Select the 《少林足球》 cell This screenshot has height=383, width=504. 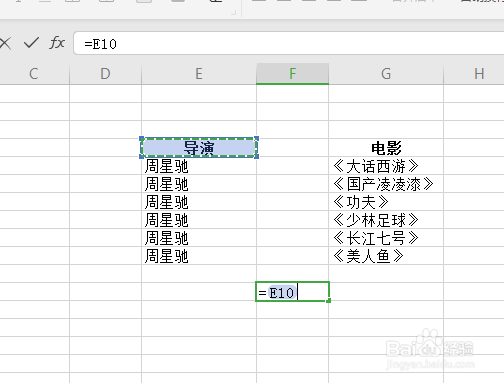tap(386, 220)
